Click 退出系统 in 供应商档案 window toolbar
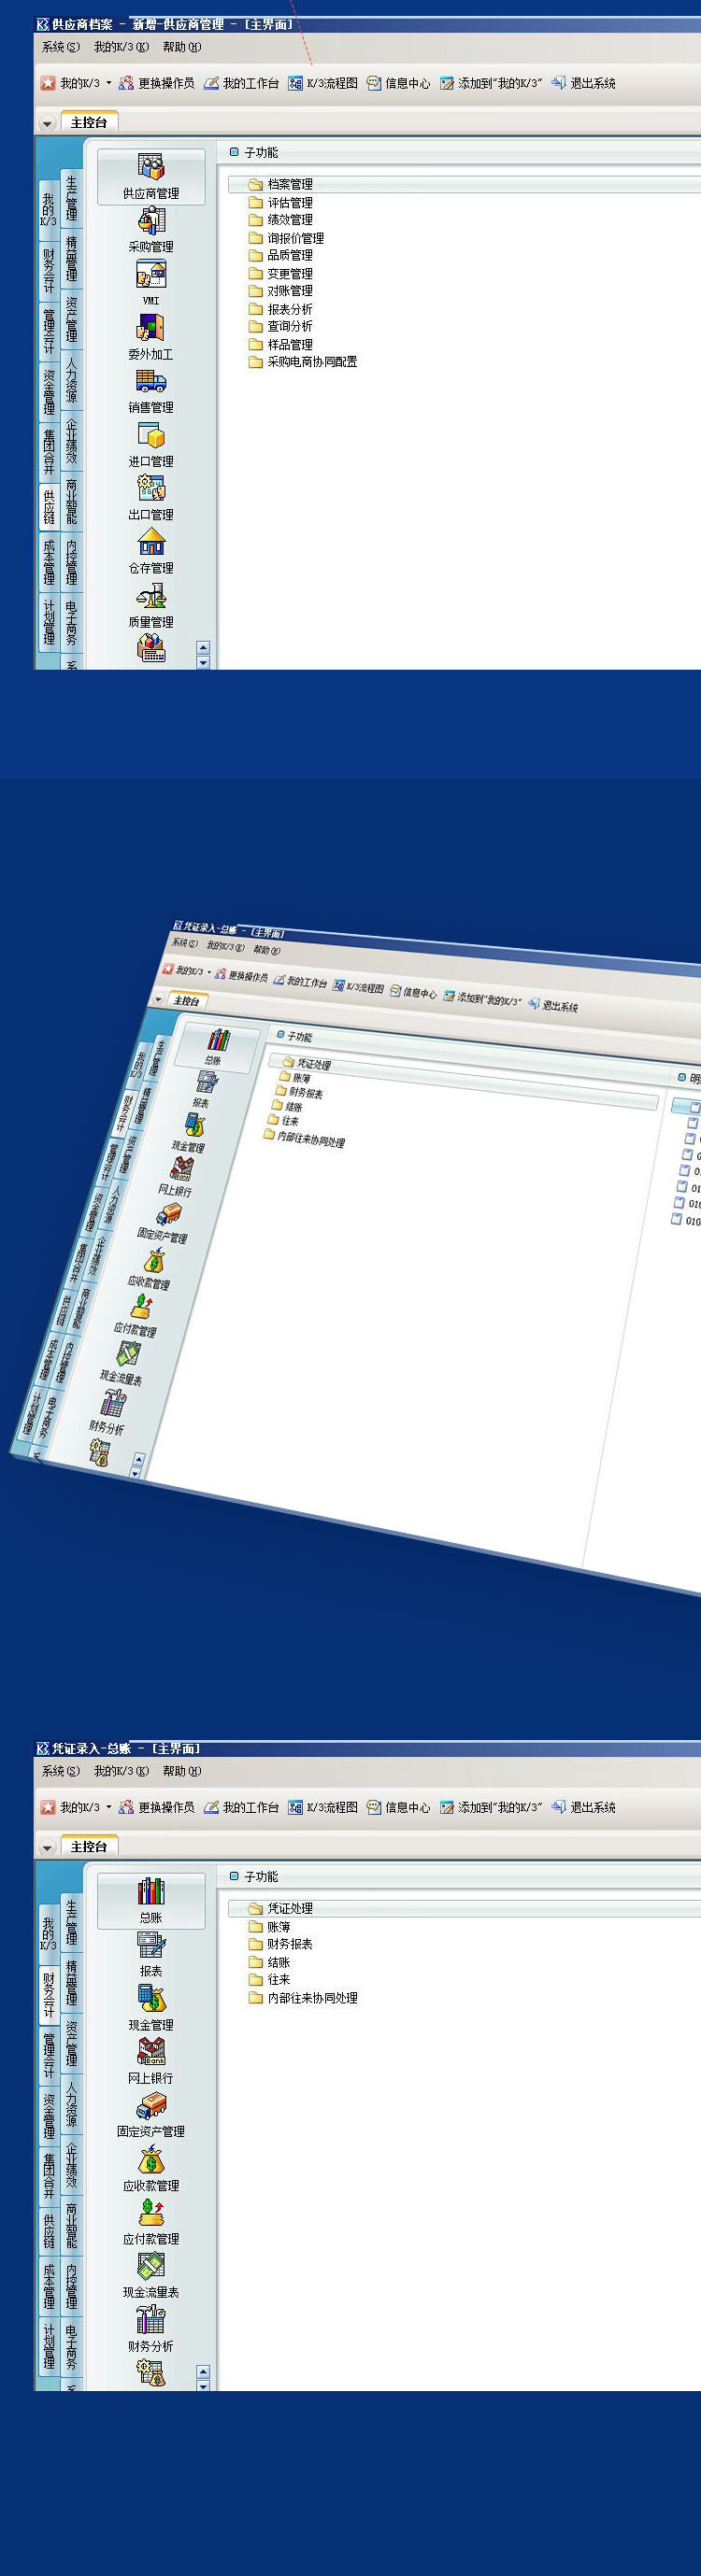Viewport: 701px width, 2576px height. tap(584, 84)
